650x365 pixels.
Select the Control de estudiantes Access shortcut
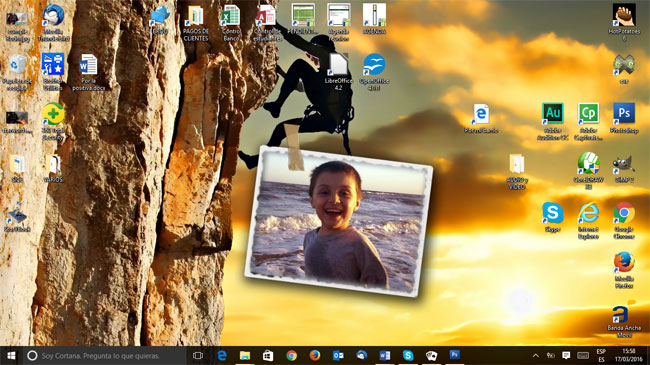click(x=267, y=23)
